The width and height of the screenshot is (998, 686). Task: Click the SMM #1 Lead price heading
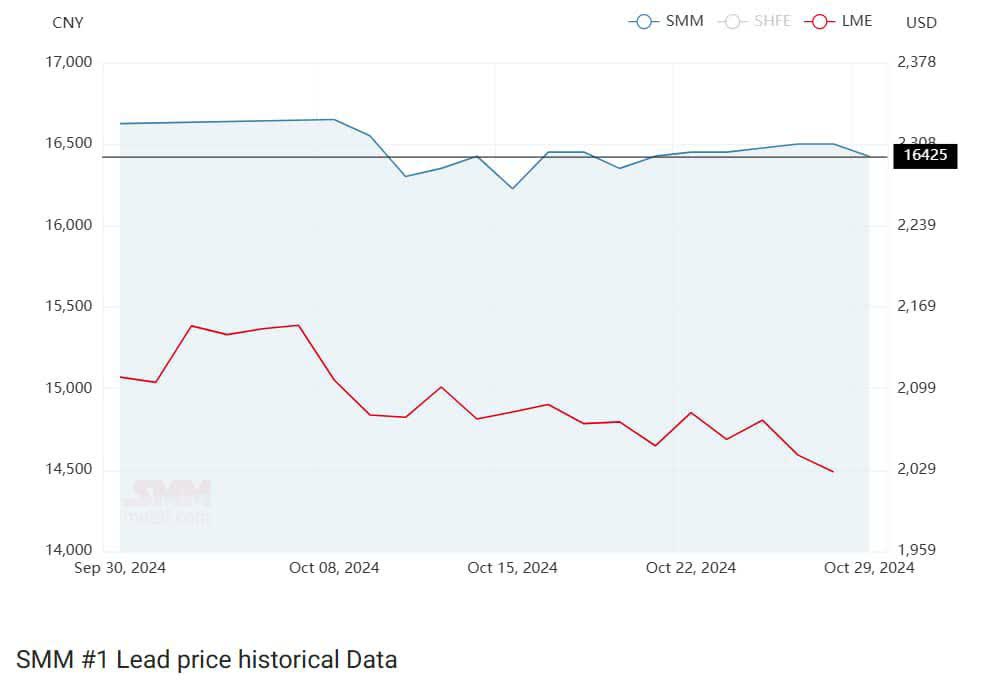(207, 660)
